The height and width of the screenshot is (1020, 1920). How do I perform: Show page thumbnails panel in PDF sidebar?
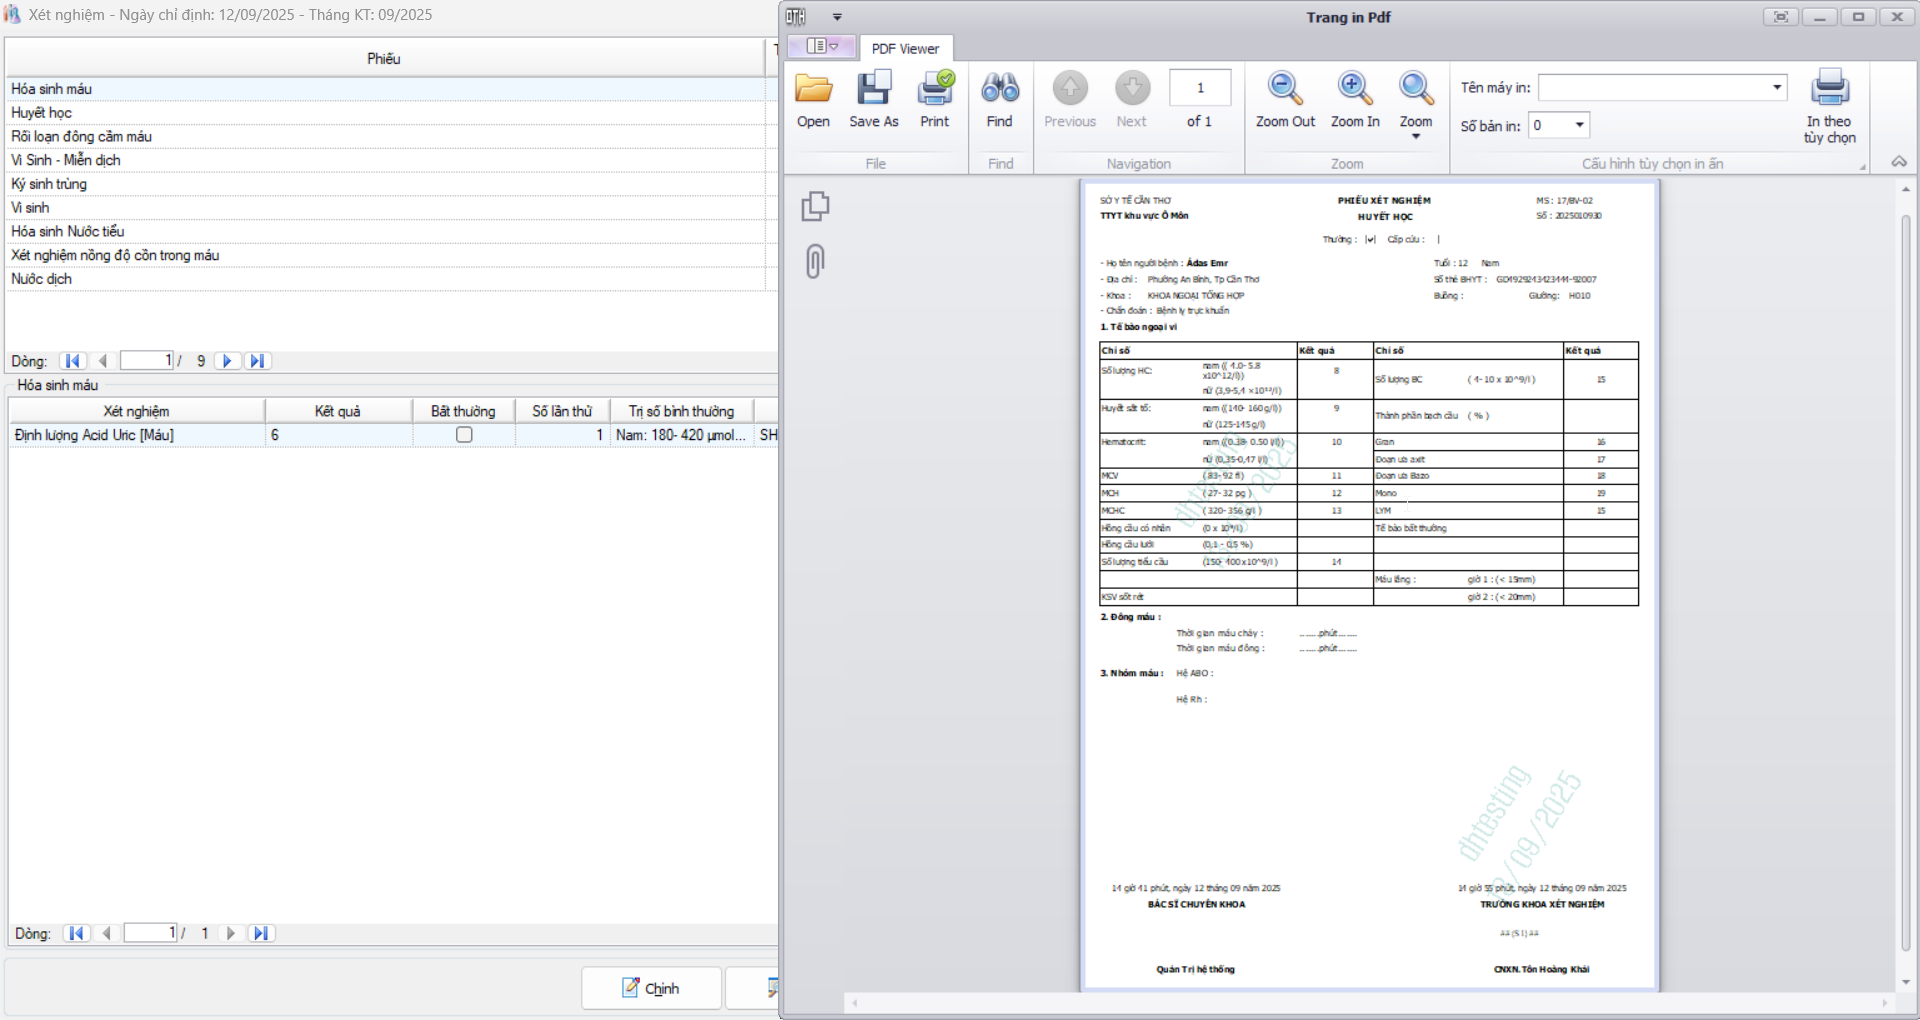click(815, 206)
